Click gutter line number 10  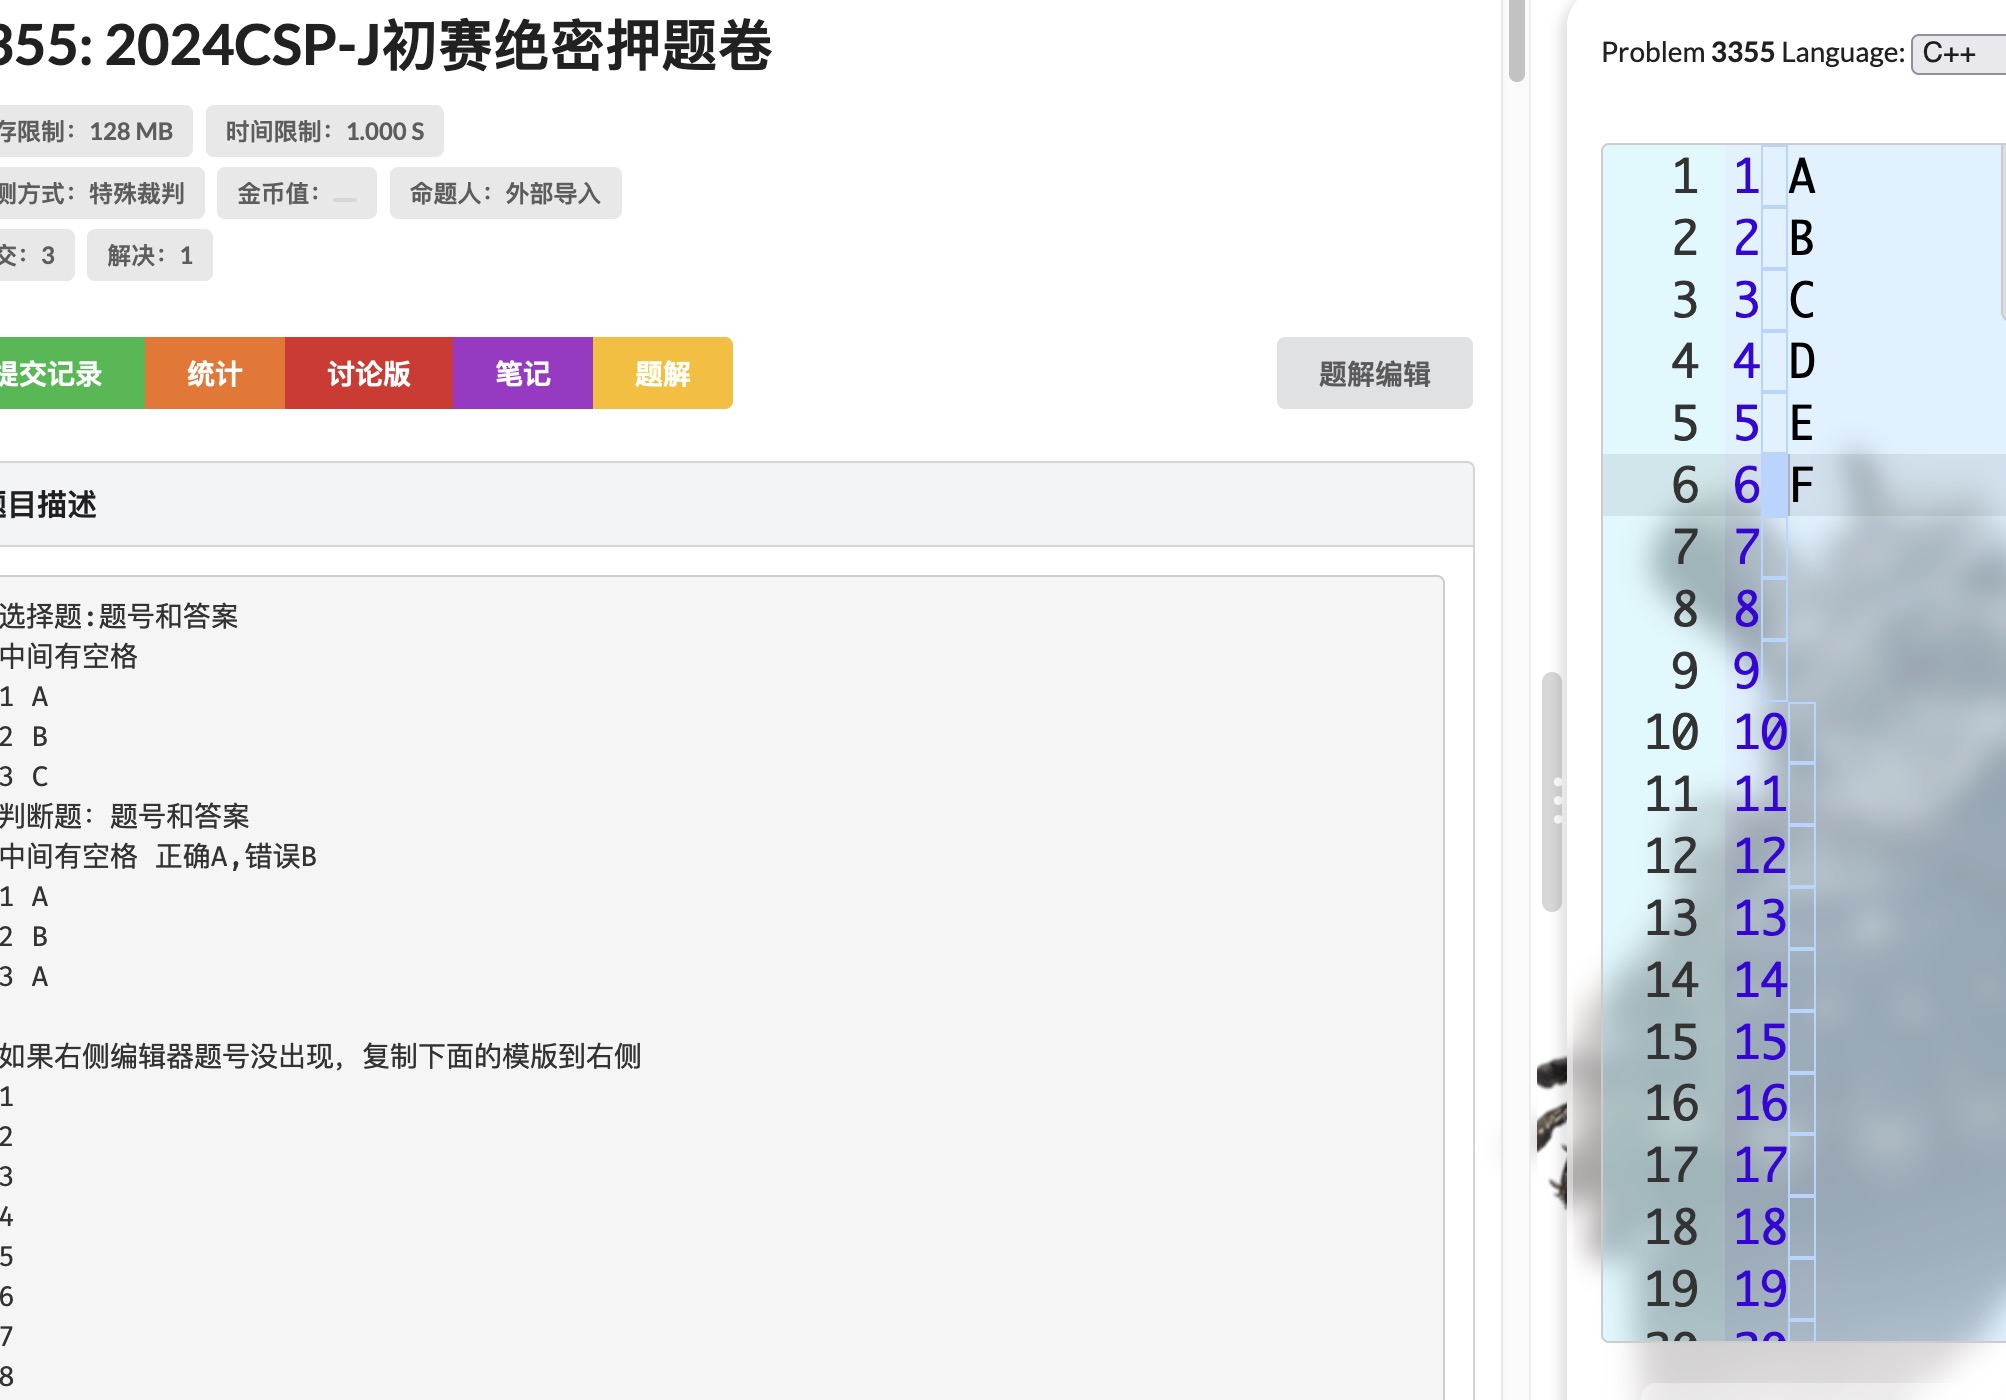1671,732
